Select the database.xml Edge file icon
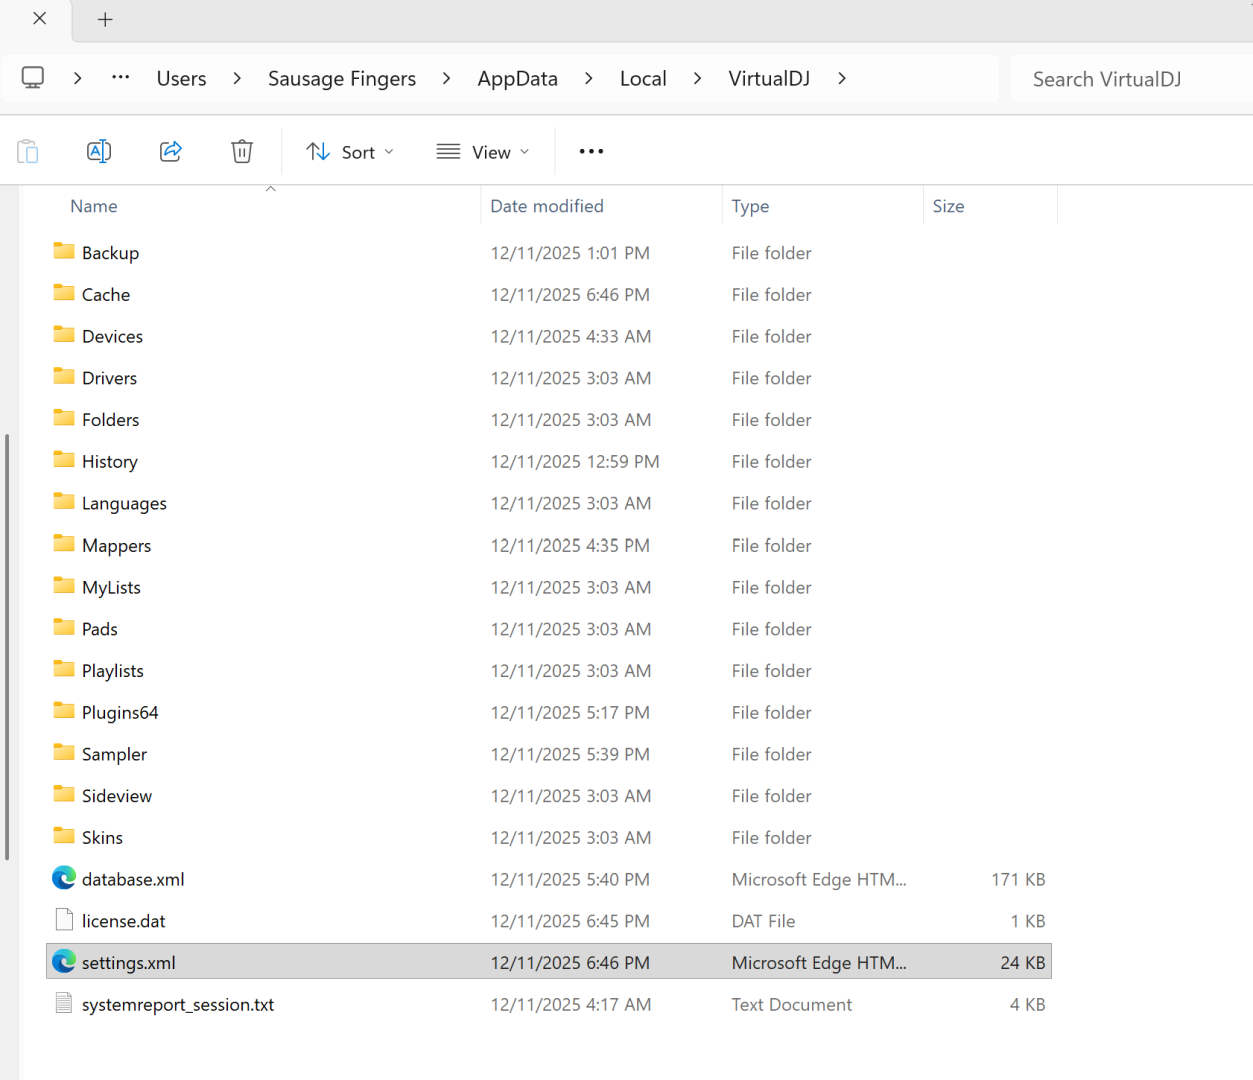Viewport: 1253px width, 1080px height. click(x=64, y=878)
